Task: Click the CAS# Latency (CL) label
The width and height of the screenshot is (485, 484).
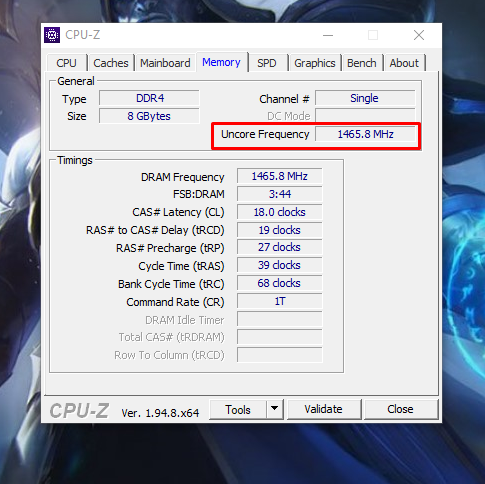Action: 178,212
